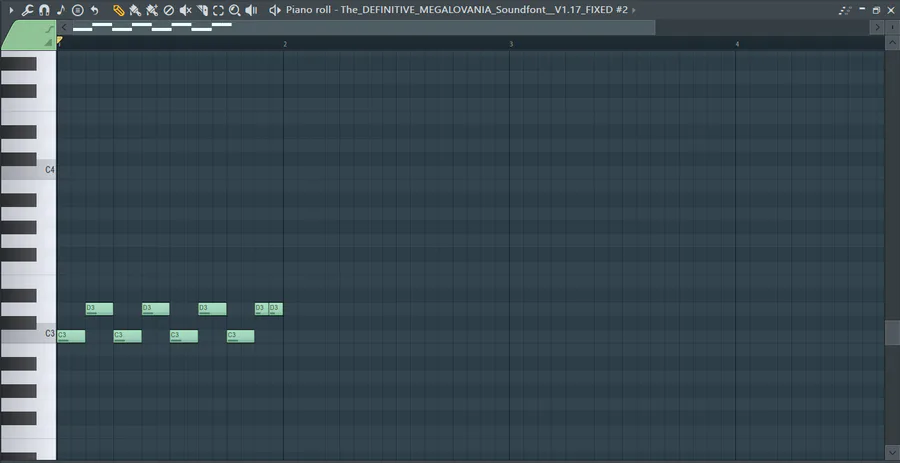This screenshot has height=463, width=900.
Task: Open the piano roll main menu arrow
Action: tap(11, 10)
